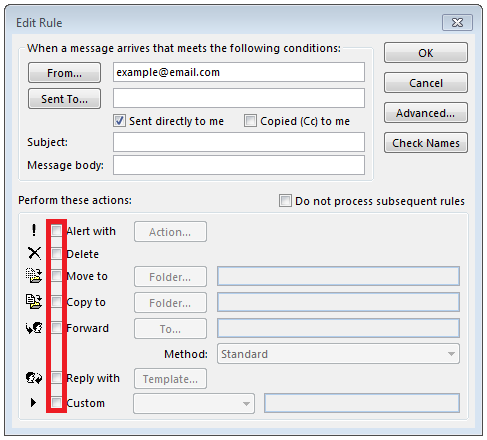This screenshot has width=487, height=440.
Task: Open the Method Standard dropdown
Action: pos(338,354)
